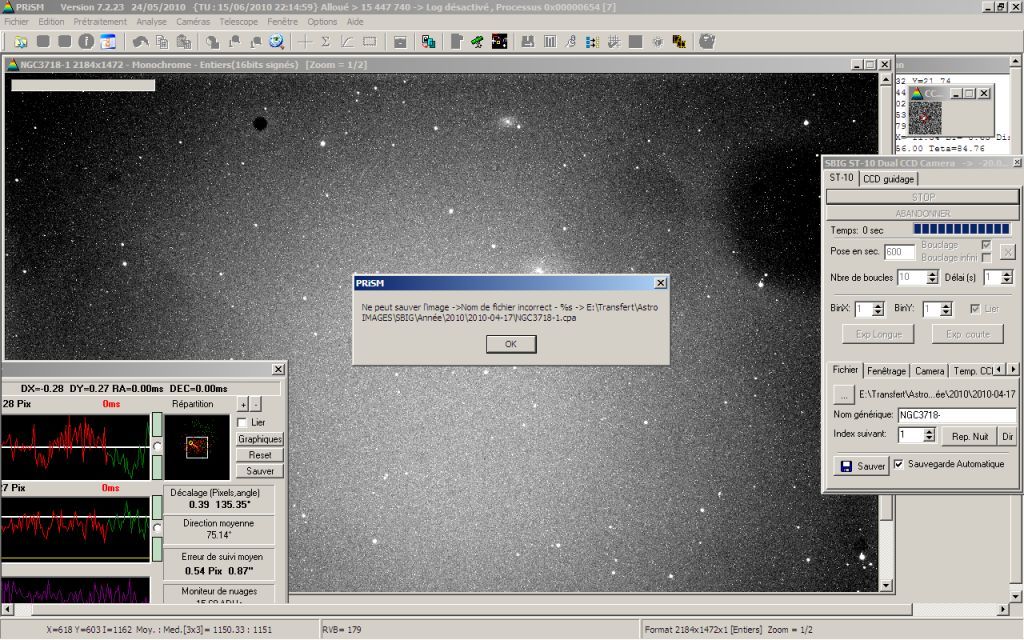Viewport: 1024px width, 640px height.
Task: Click the Nom générique text field
Action: coord(955,415)
